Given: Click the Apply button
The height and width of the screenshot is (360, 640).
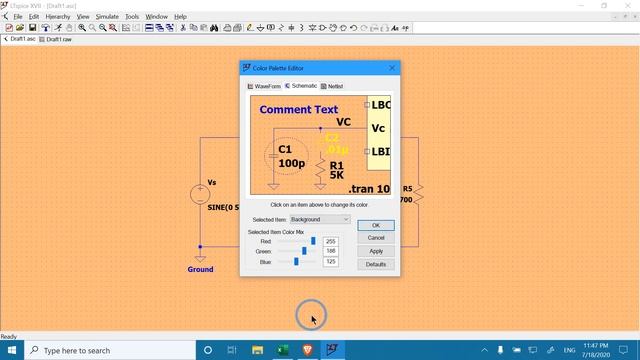Looking at the screenshot, I should pos(376,251).
